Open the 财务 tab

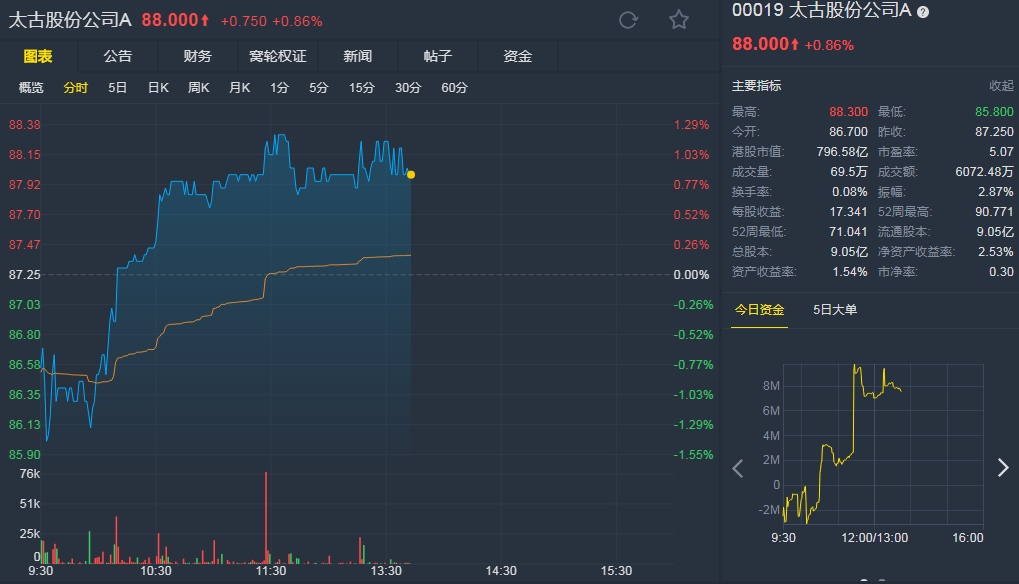click(x=198, y=56)
